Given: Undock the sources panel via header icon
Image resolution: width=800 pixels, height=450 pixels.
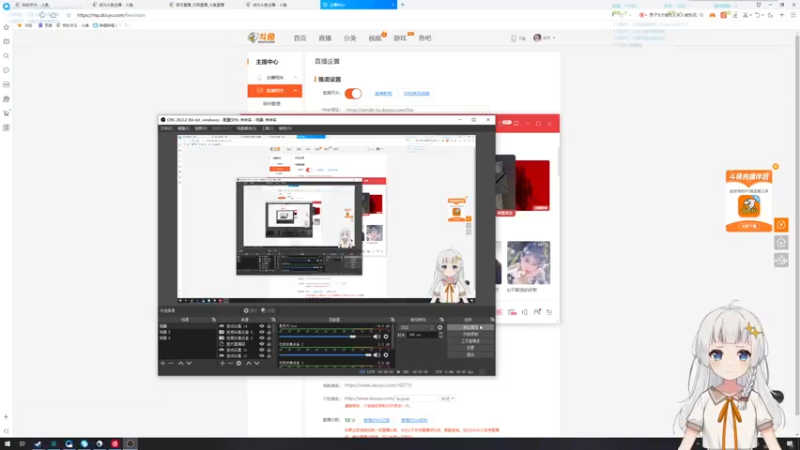Looking at the screenshot, I should coord(273,319).
